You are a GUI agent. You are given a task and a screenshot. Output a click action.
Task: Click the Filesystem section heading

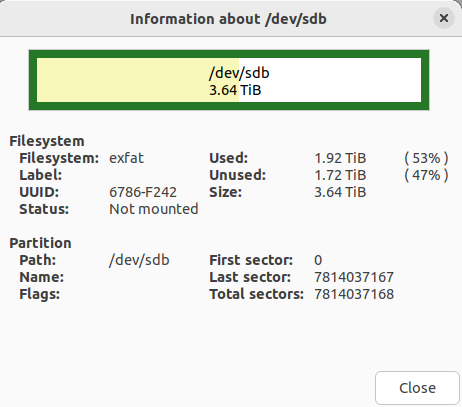point(47,141)
